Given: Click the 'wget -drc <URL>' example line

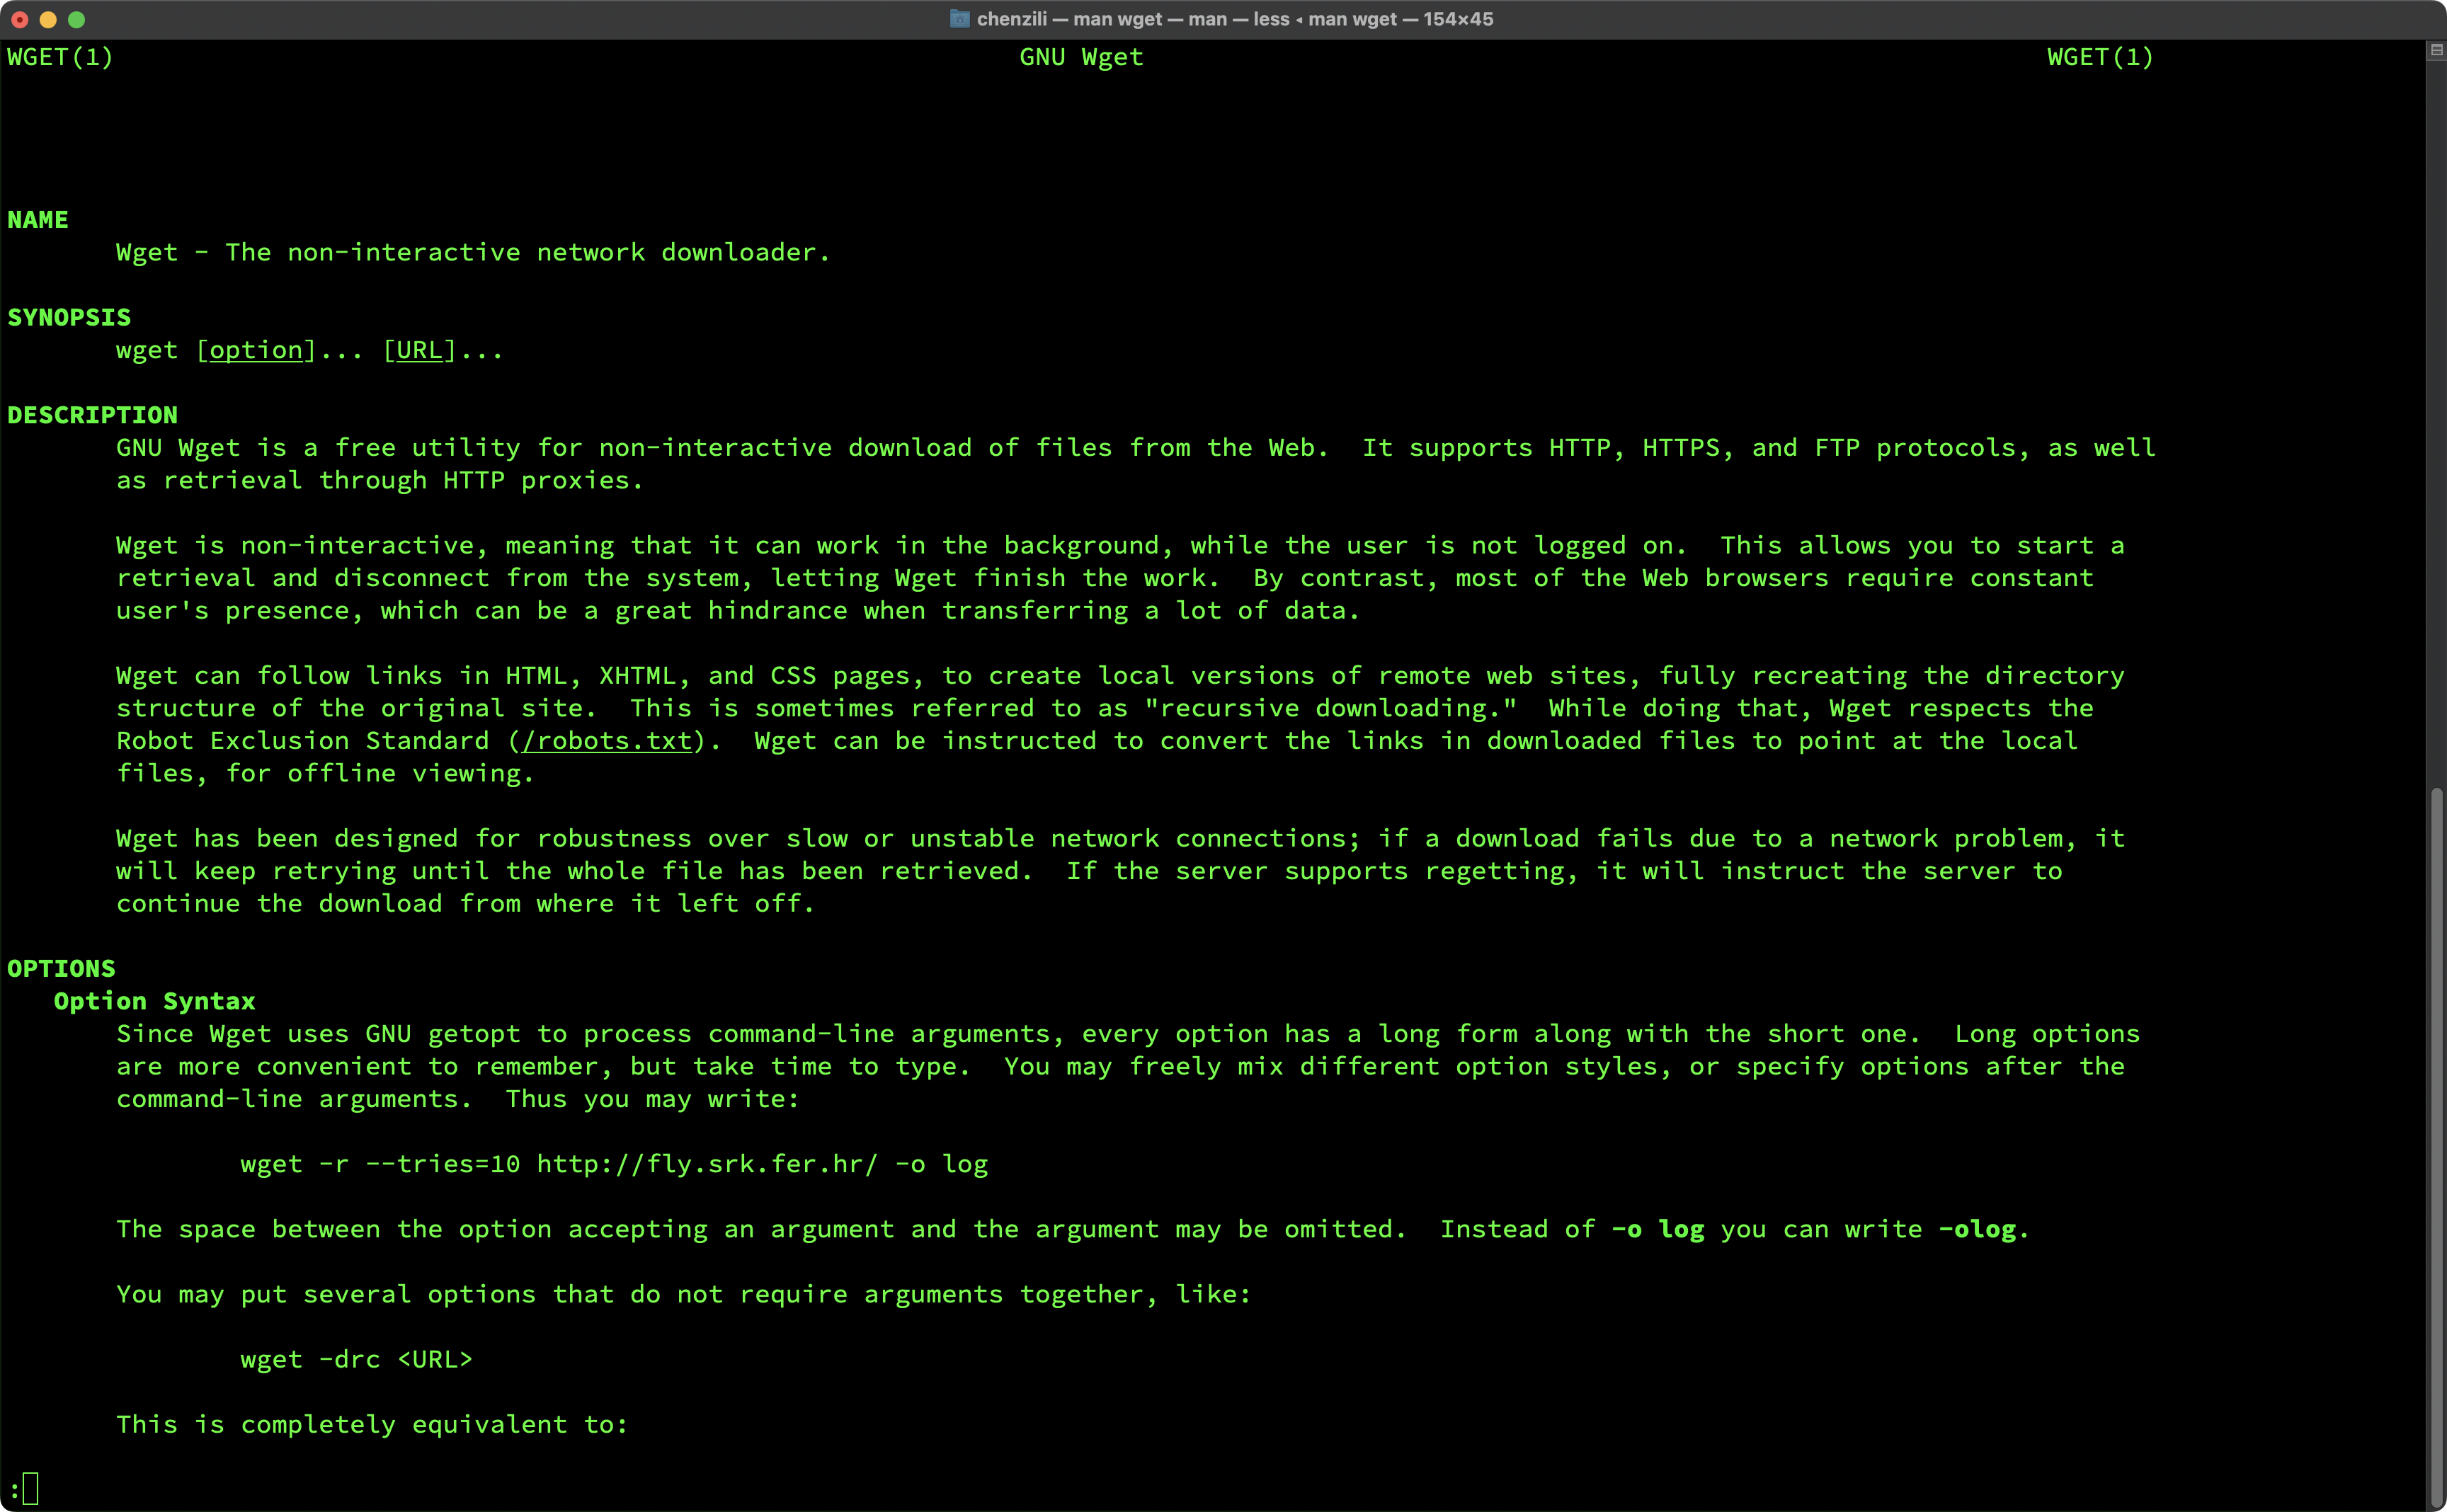Looking at the screenshot, I should tap(356, 1359).
